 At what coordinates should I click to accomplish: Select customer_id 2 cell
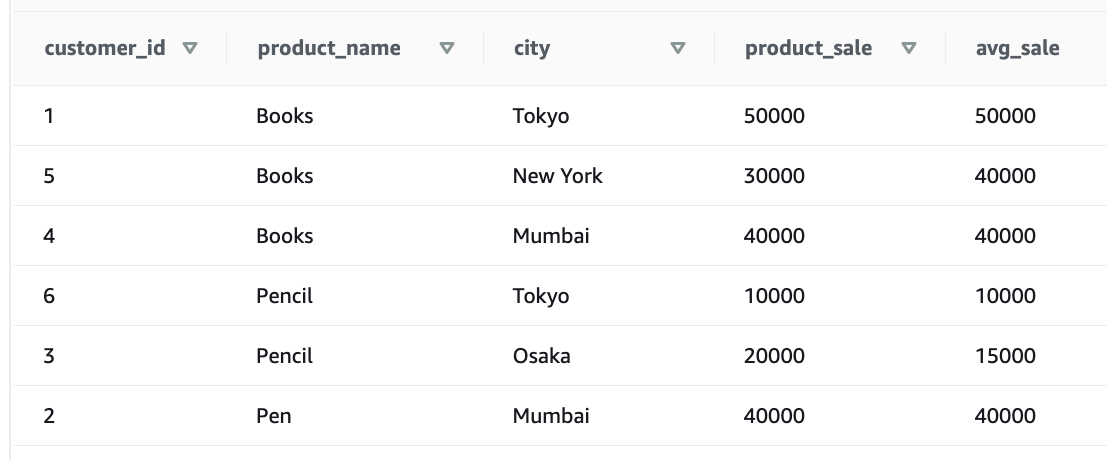tap(49, 416)
